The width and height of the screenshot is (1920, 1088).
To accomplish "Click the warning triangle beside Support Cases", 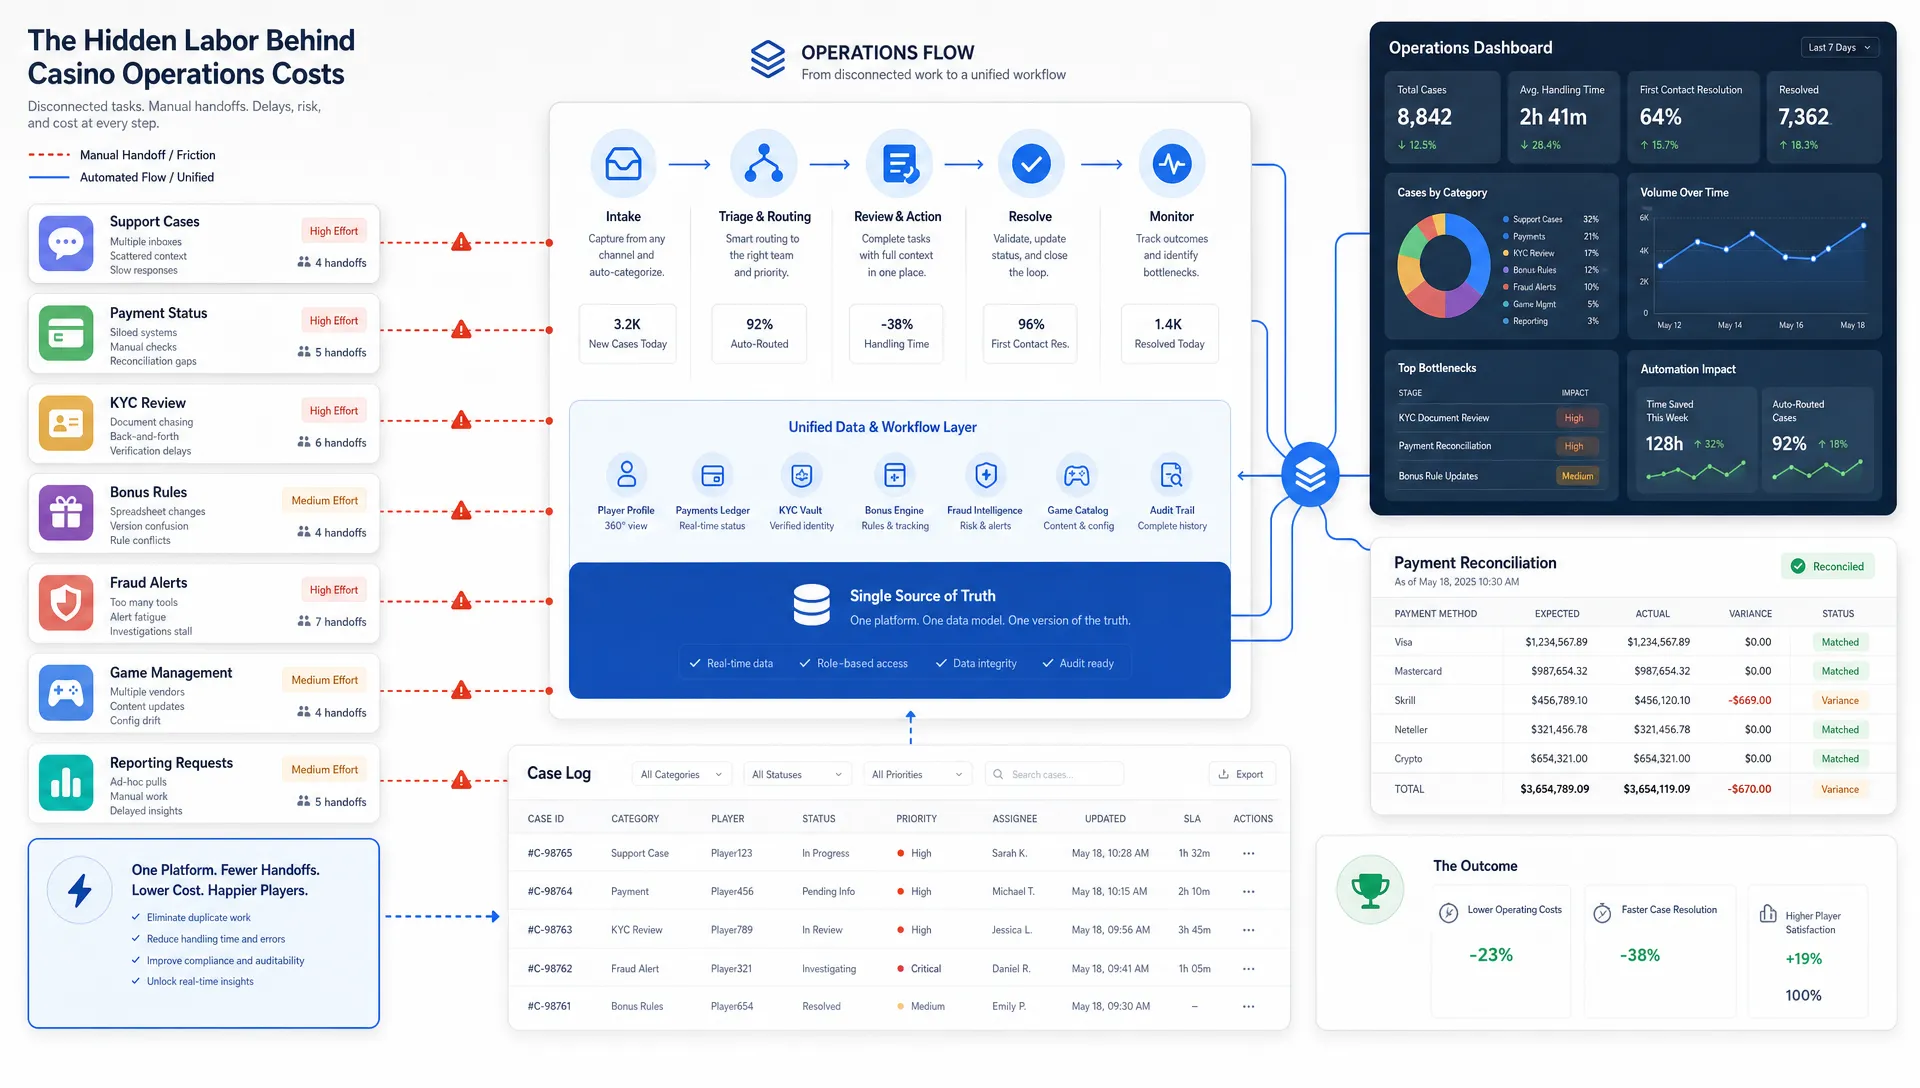I will tap(461, 242).
